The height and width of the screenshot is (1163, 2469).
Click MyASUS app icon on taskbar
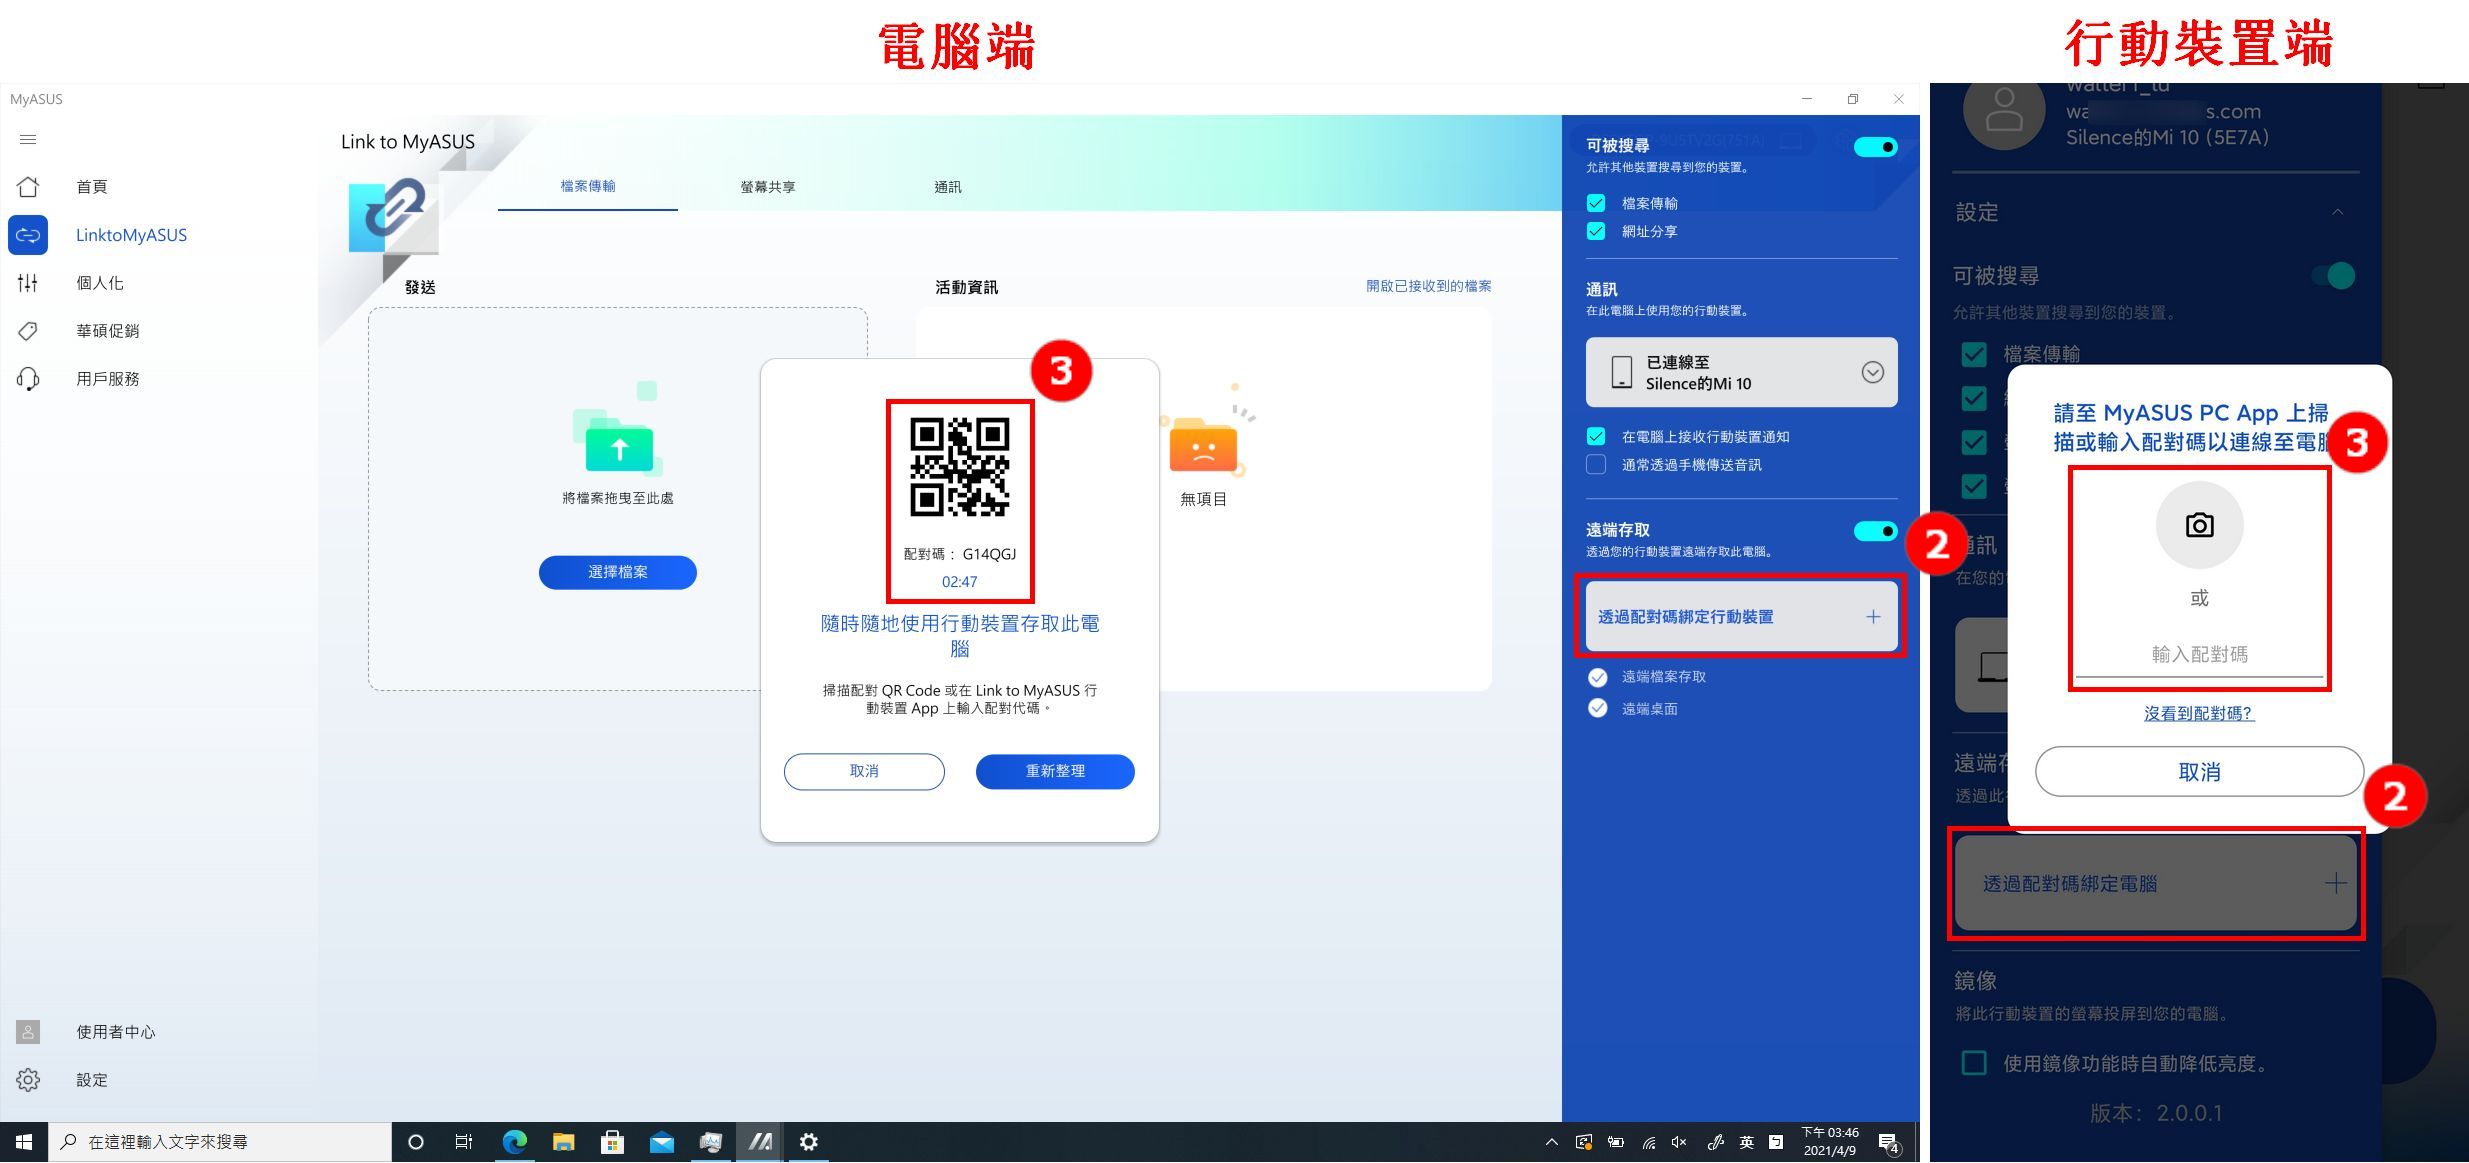point(760,1142)
